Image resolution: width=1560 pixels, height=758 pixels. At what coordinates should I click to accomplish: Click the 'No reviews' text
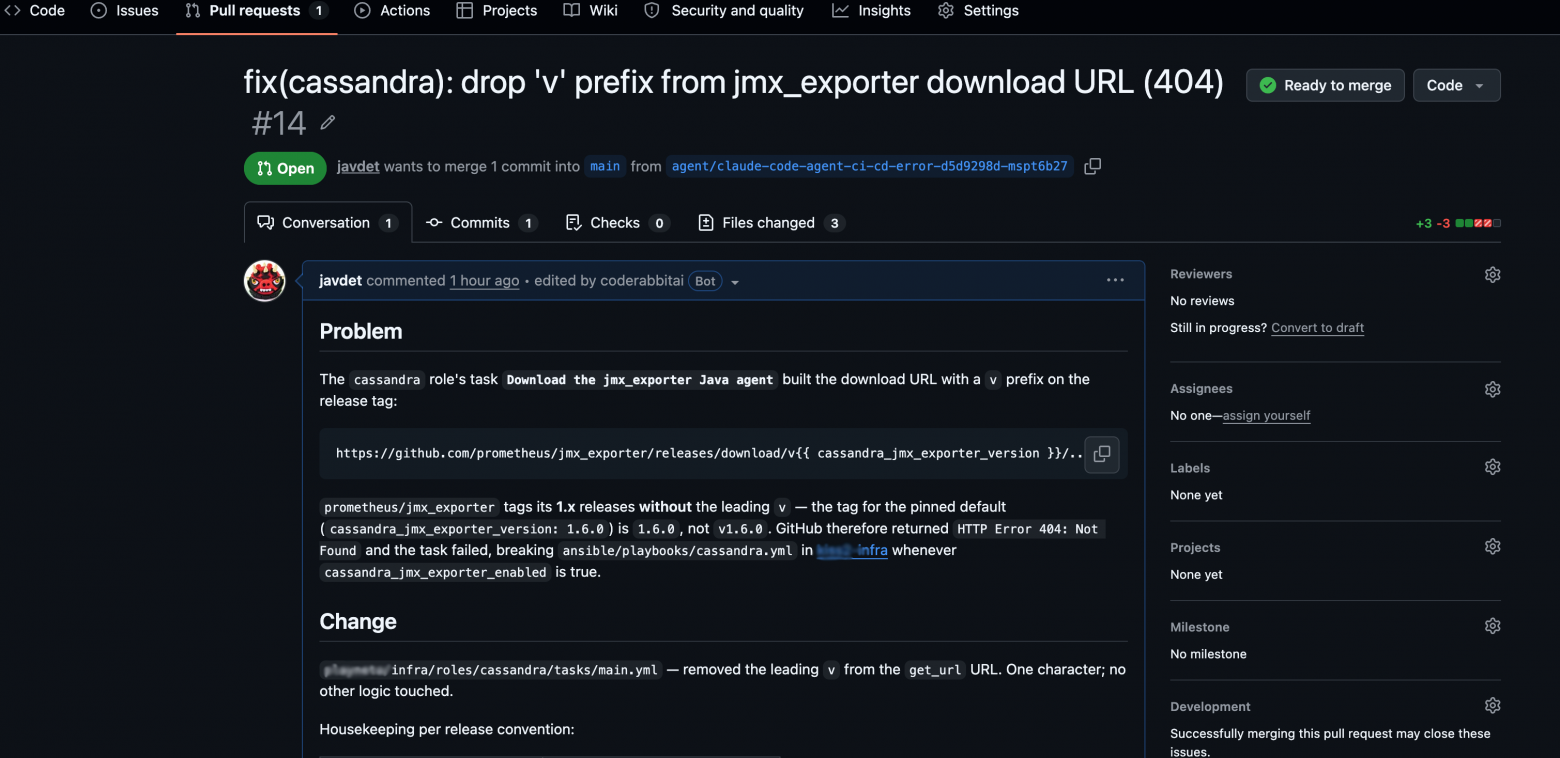coord(1202,301)
